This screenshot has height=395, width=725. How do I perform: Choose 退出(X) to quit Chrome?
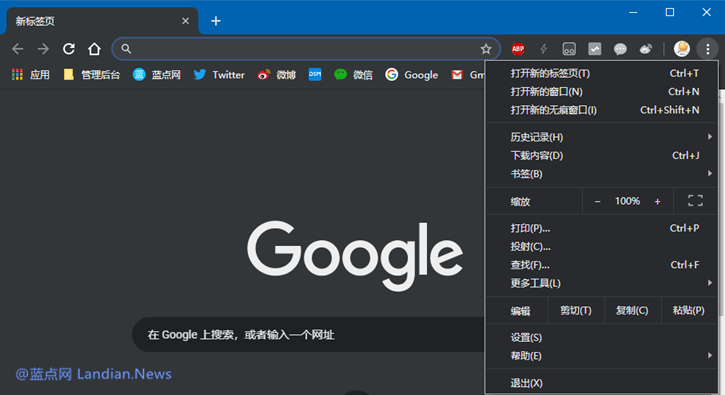602,383
